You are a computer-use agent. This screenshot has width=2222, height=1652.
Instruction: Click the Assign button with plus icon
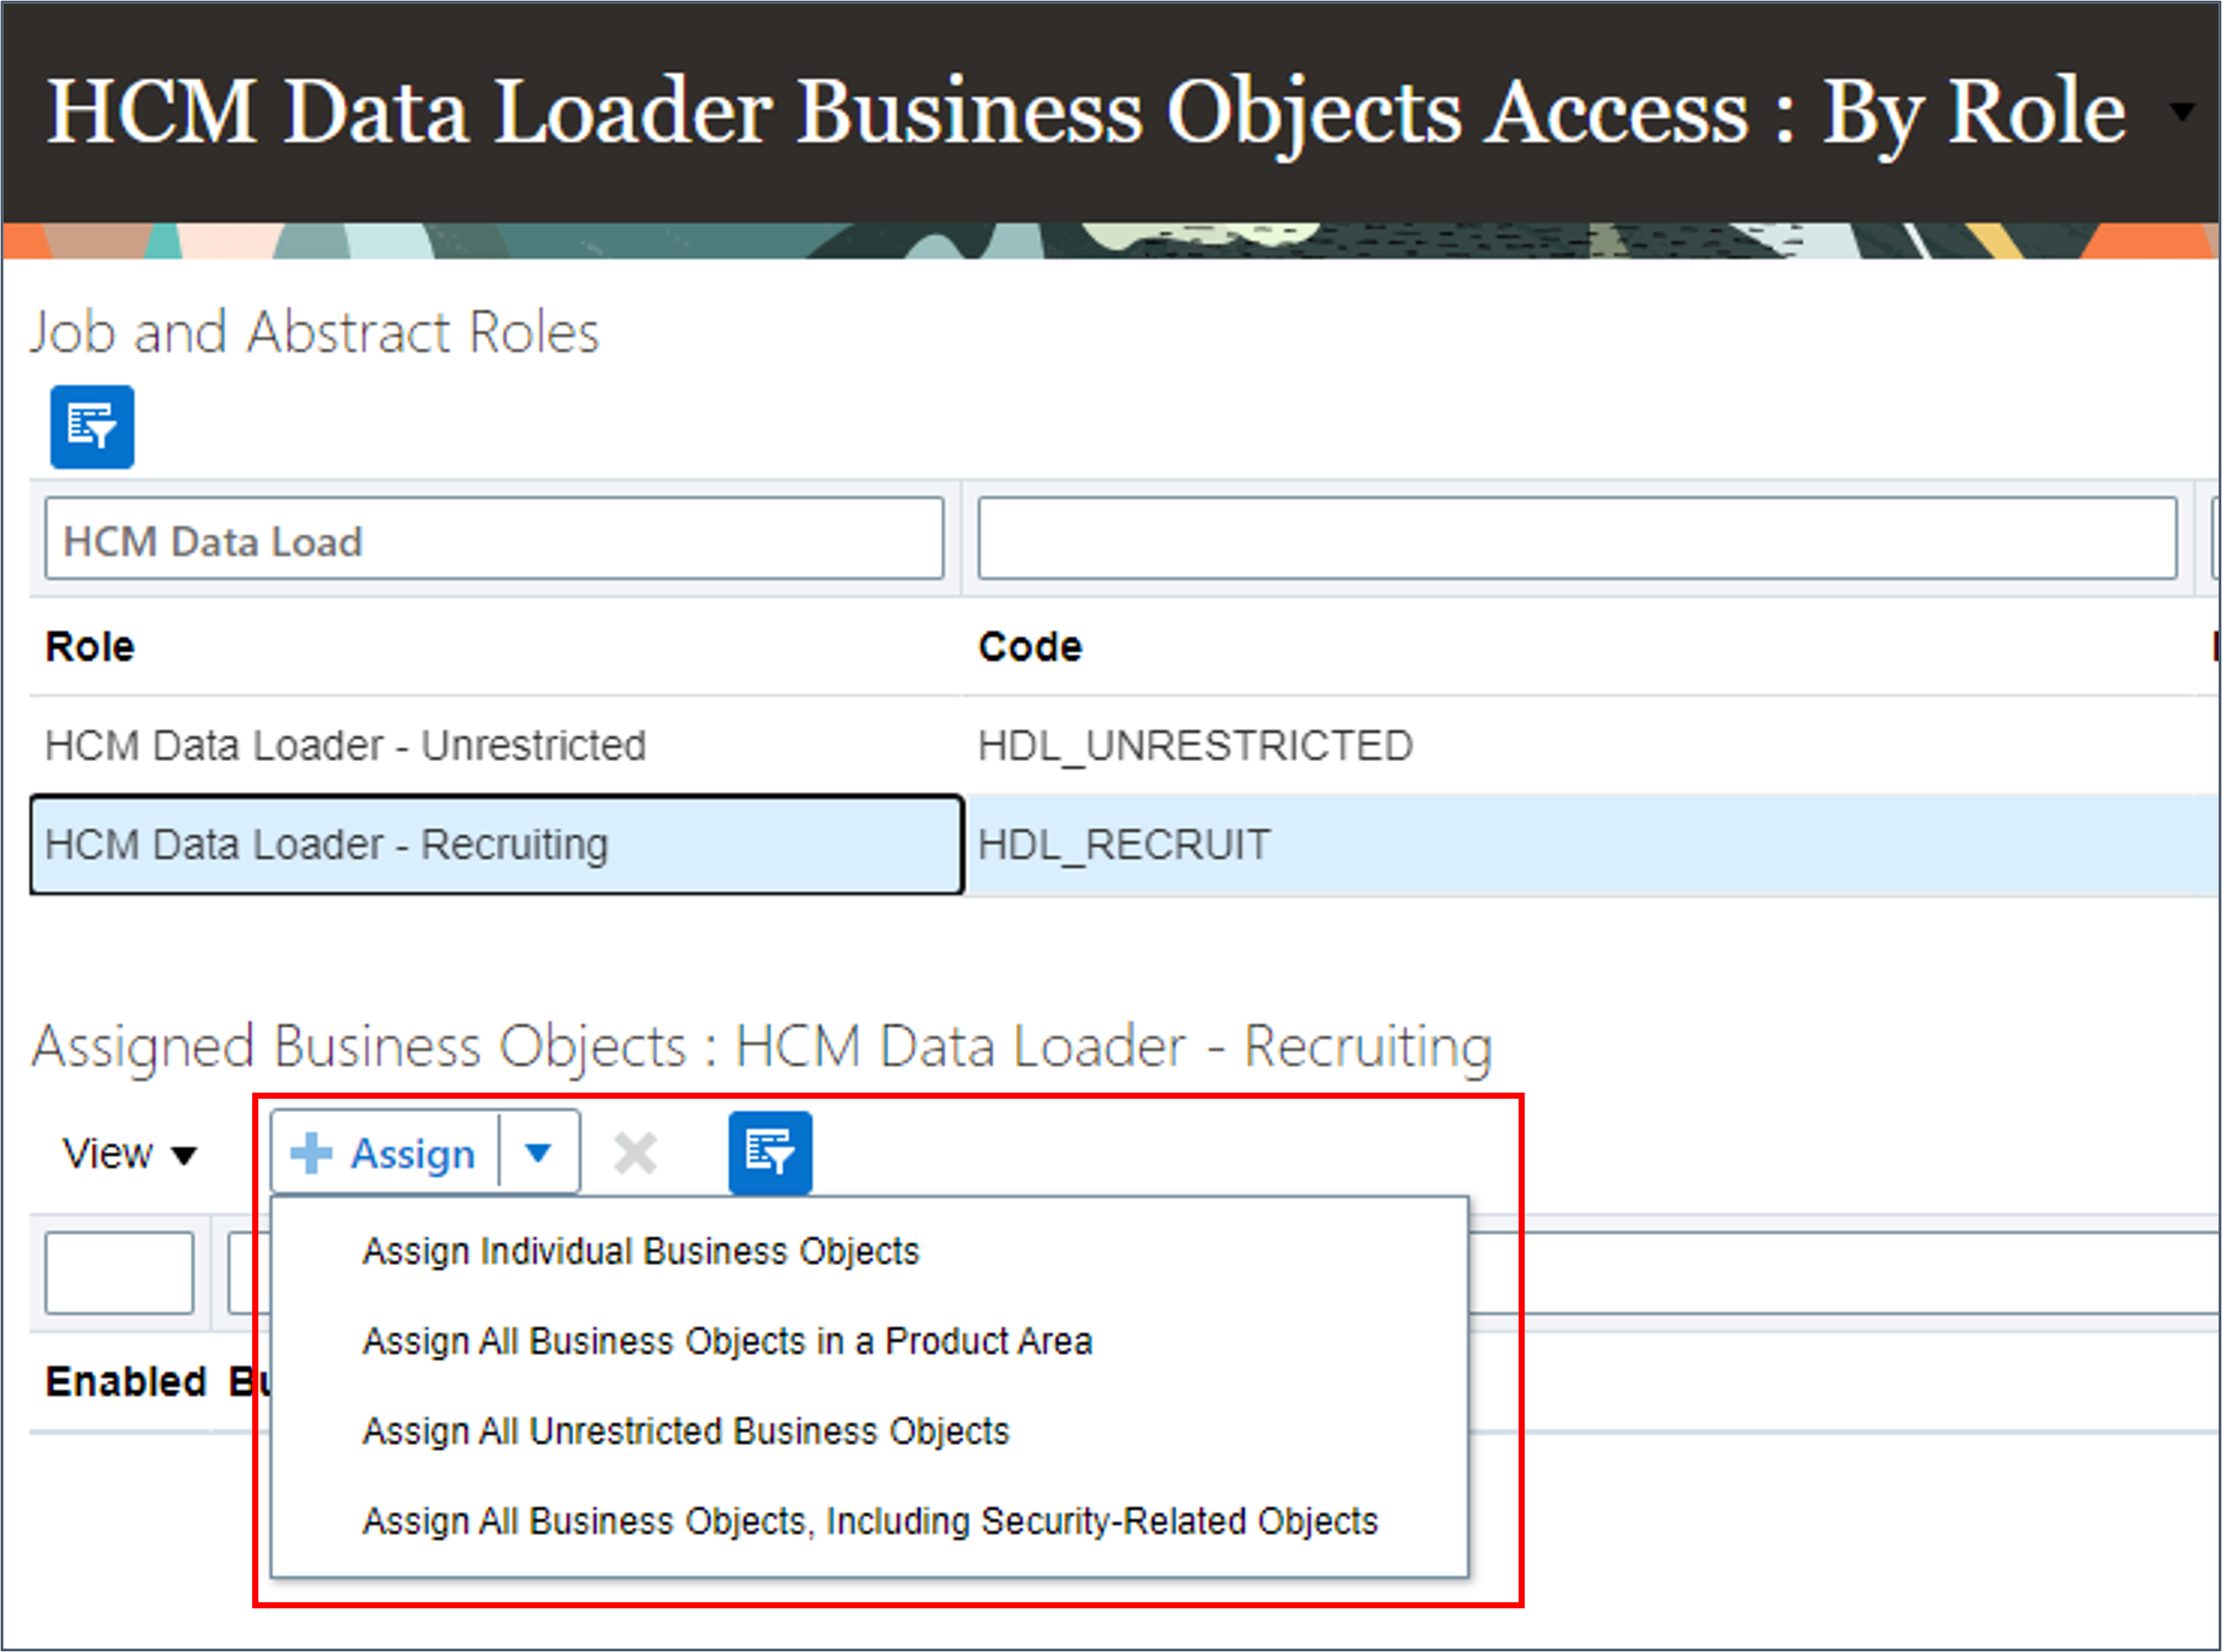pos(384,1153)
